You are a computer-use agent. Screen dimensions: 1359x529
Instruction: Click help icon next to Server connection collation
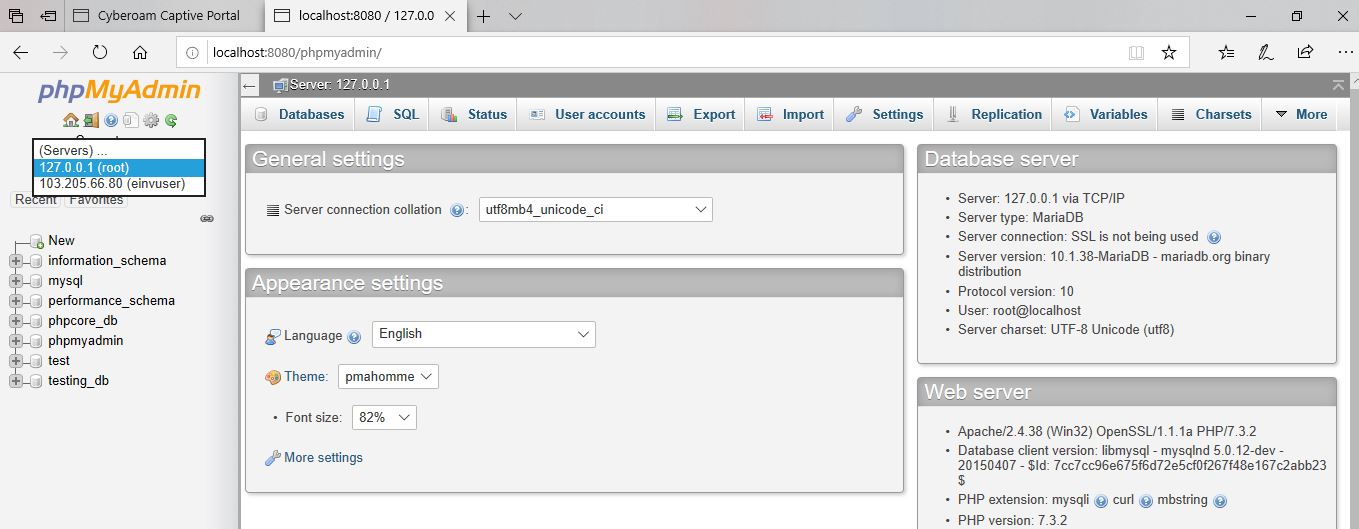coord(457,210)
